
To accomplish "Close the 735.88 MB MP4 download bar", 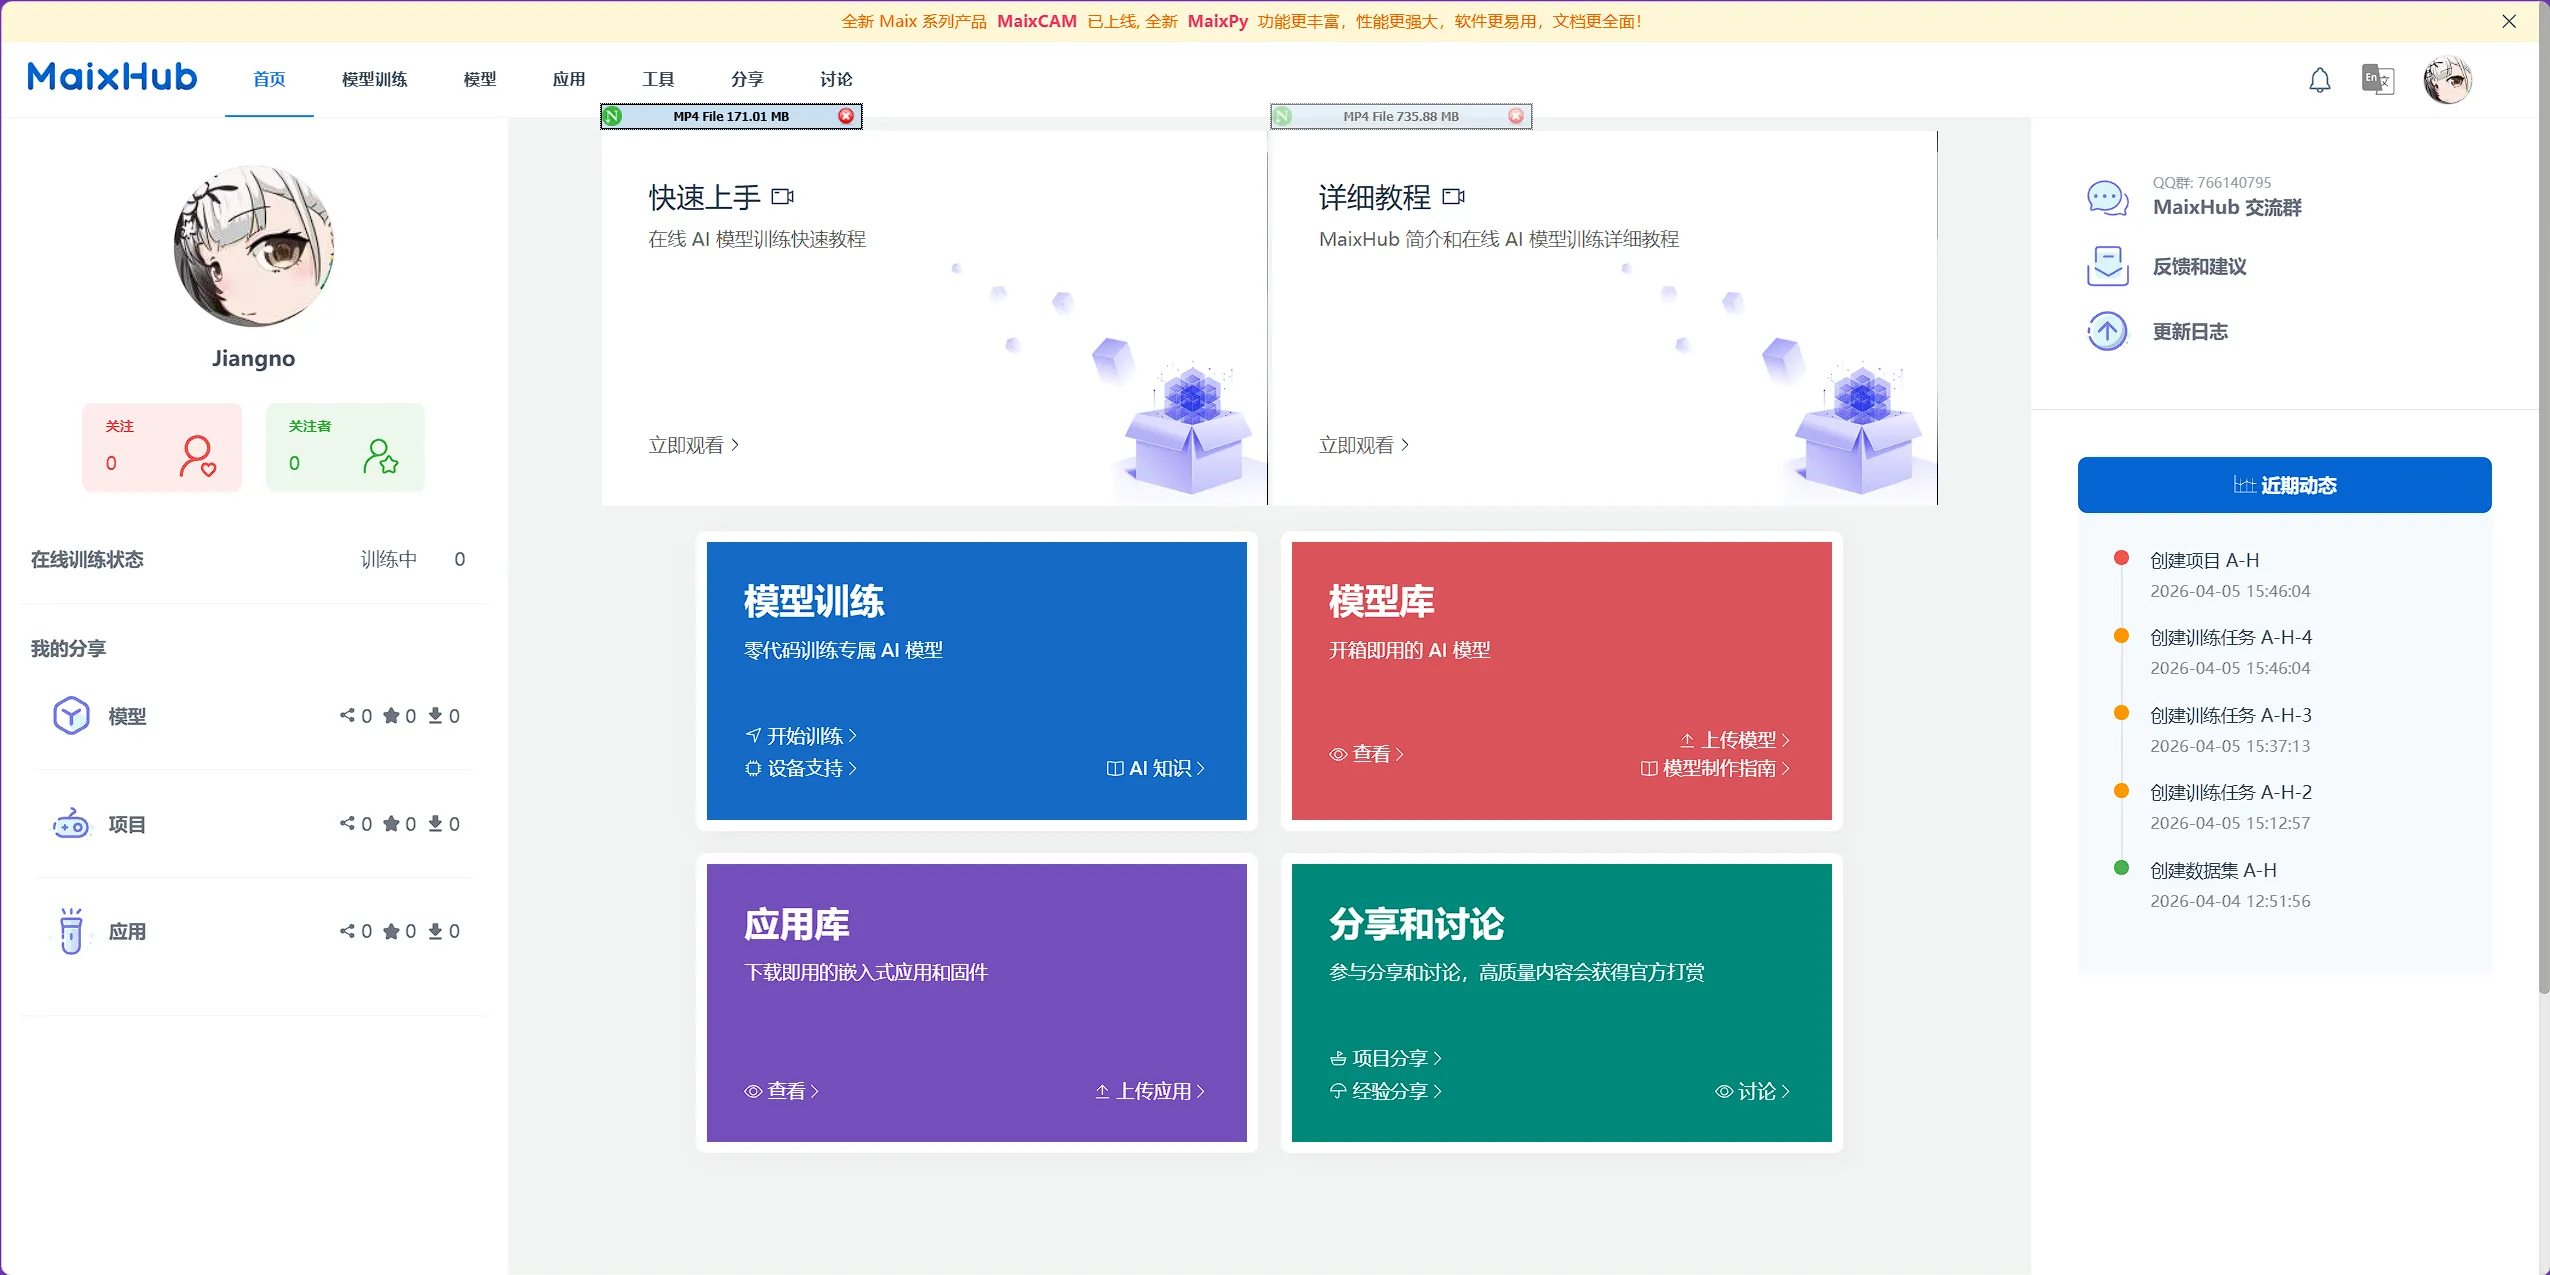I will 1516,116.
